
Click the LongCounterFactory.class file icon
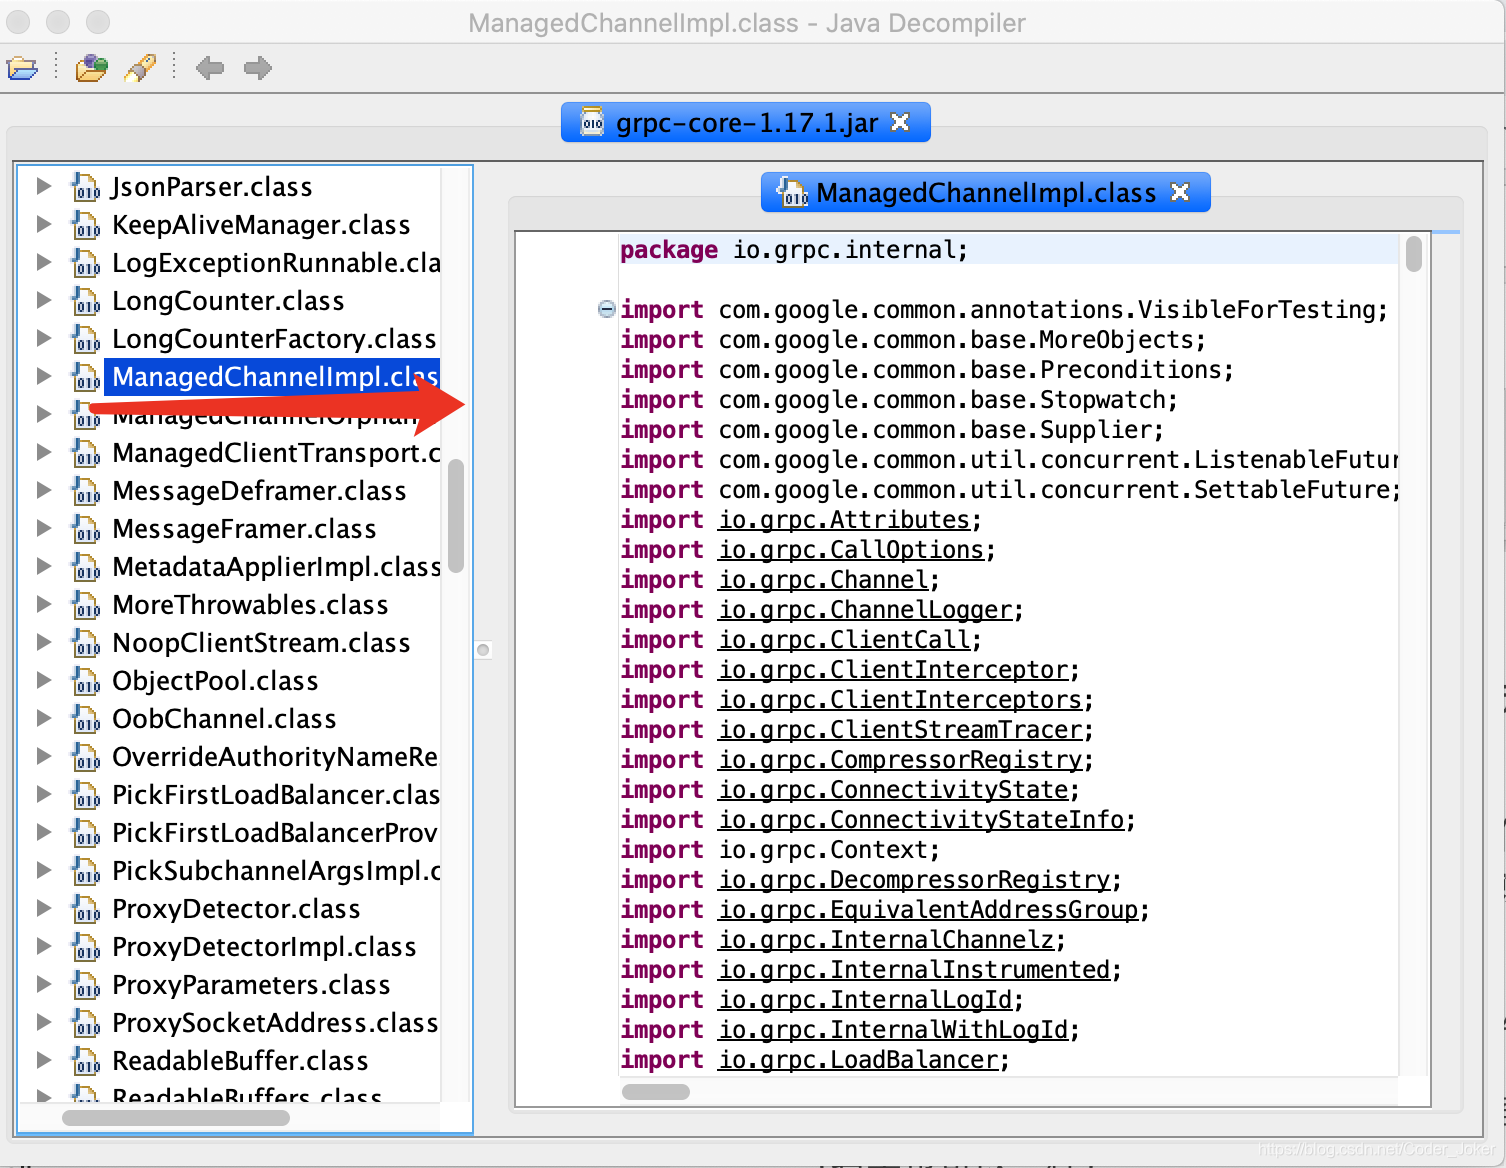point(86,339)
